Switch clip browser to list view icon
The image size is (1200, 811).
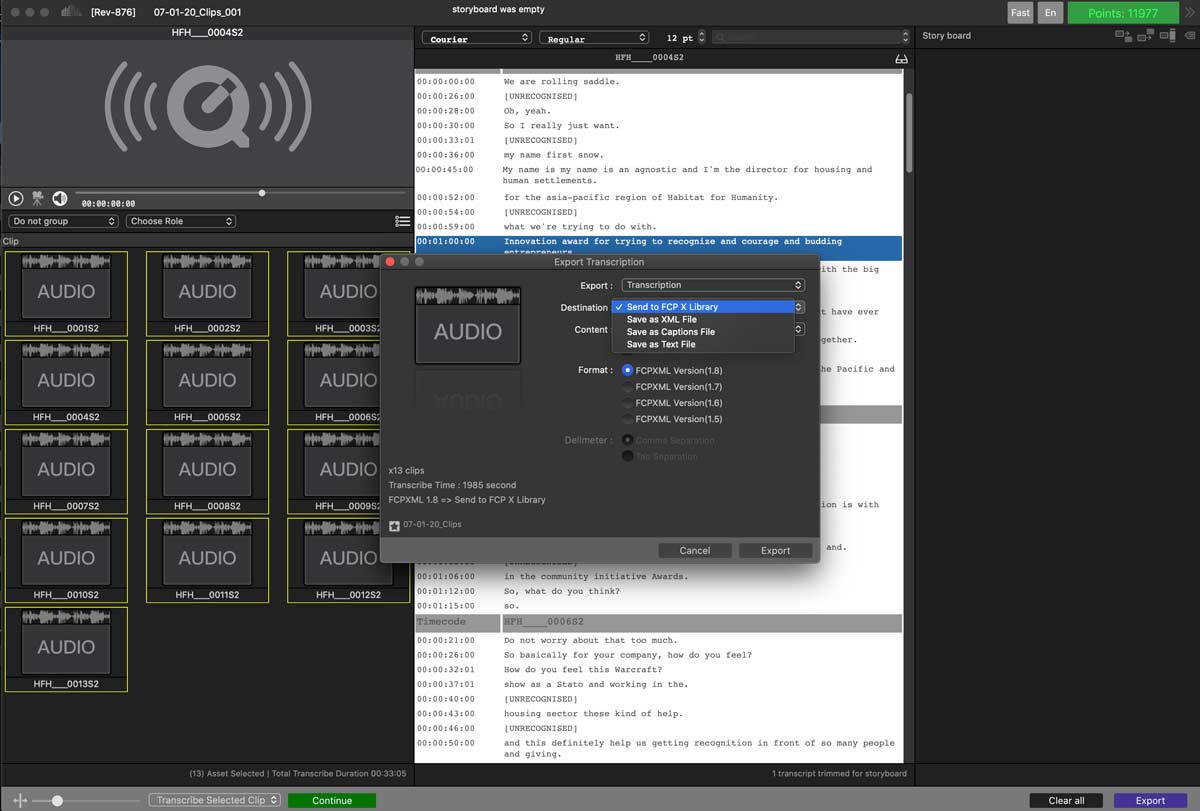pyautogui.click(x=402, y=221)
